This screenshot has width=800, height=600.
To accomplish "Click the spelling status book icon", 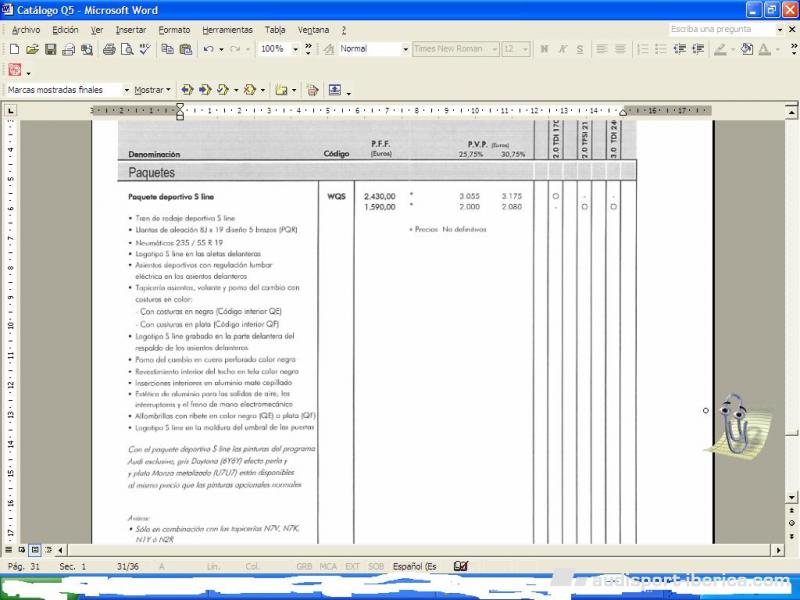I will 461,566.
